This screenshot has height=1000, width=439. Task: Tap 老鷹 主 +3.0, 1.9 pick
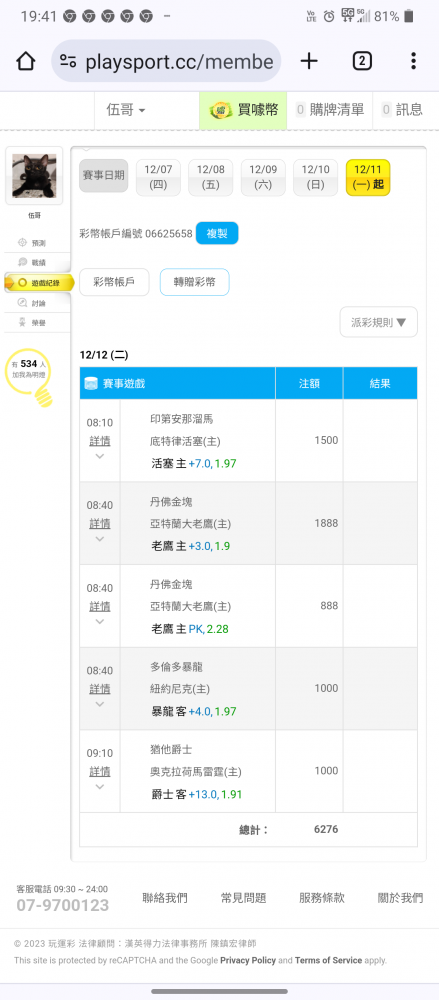191,546
